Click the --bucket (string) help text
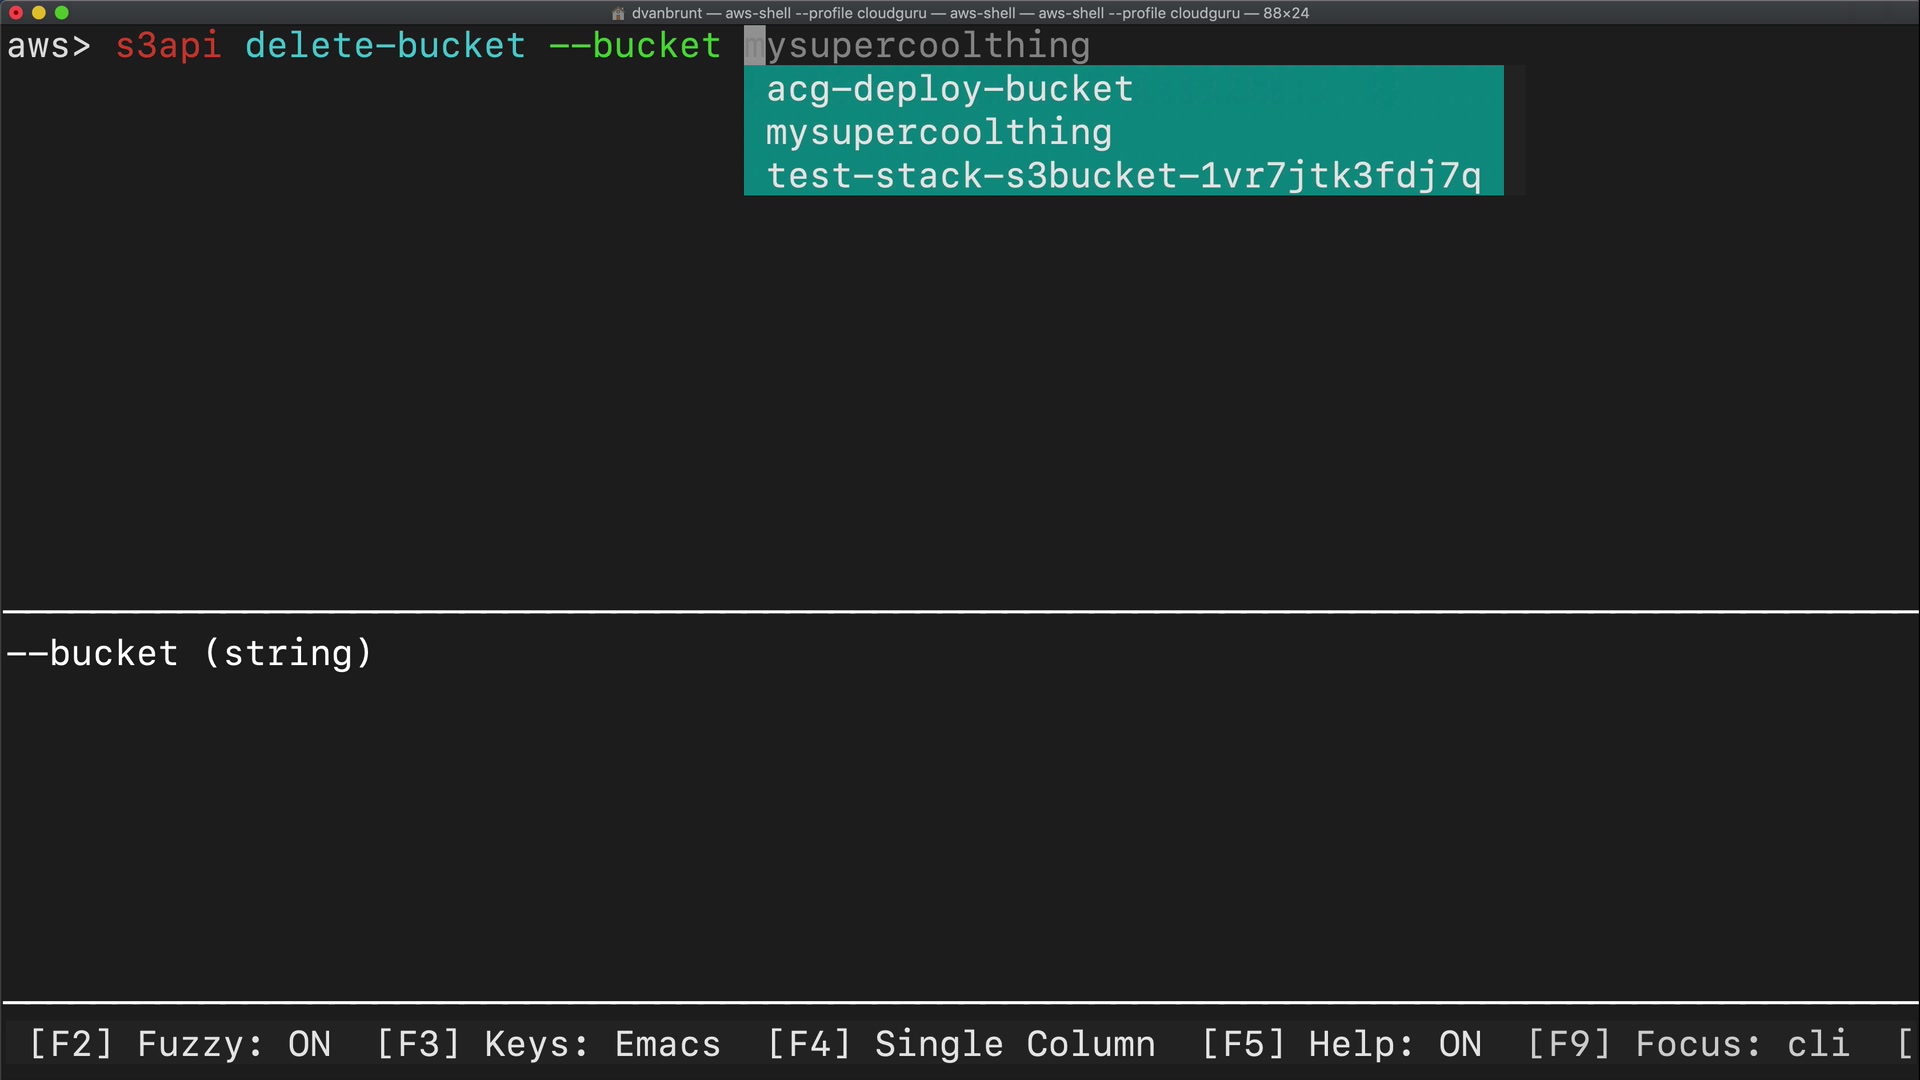 (x=189, y=654)
